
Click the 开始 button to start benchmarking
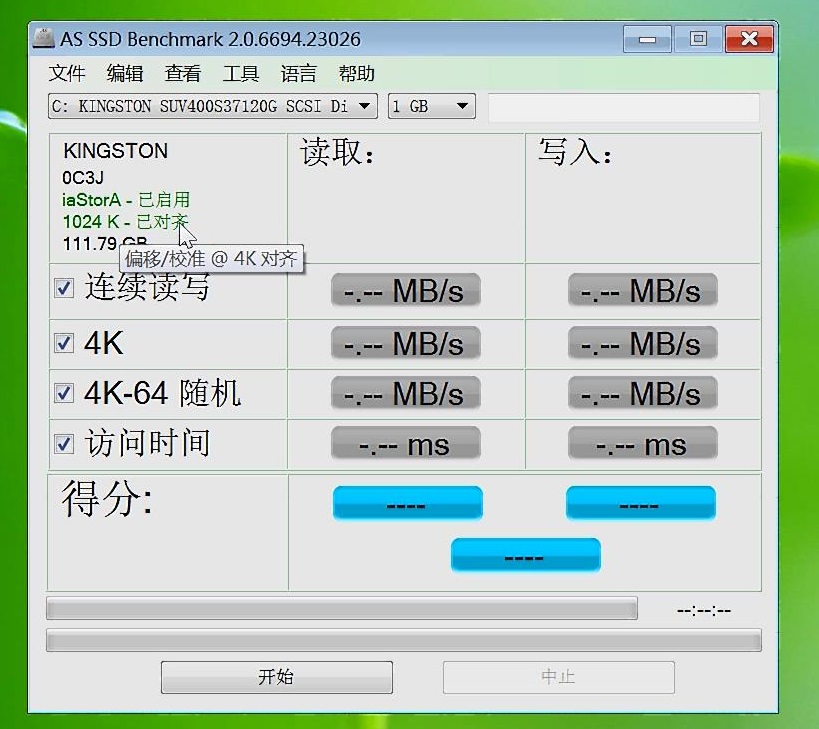[276, 677]
